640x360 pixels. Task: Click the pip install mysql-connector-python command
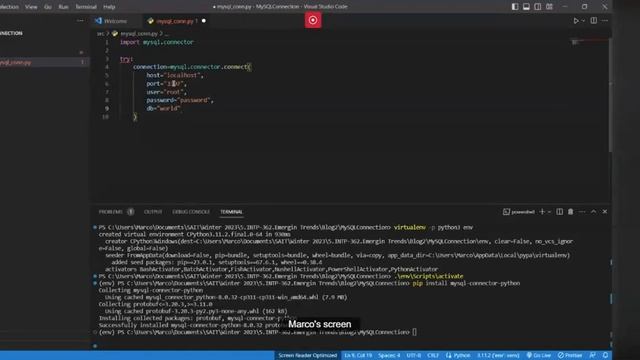click(x=466, y=283)
